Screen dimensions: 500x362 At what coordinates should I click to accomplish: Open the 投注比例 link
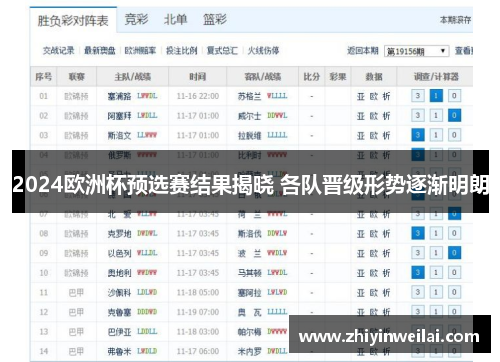point(181,51)
